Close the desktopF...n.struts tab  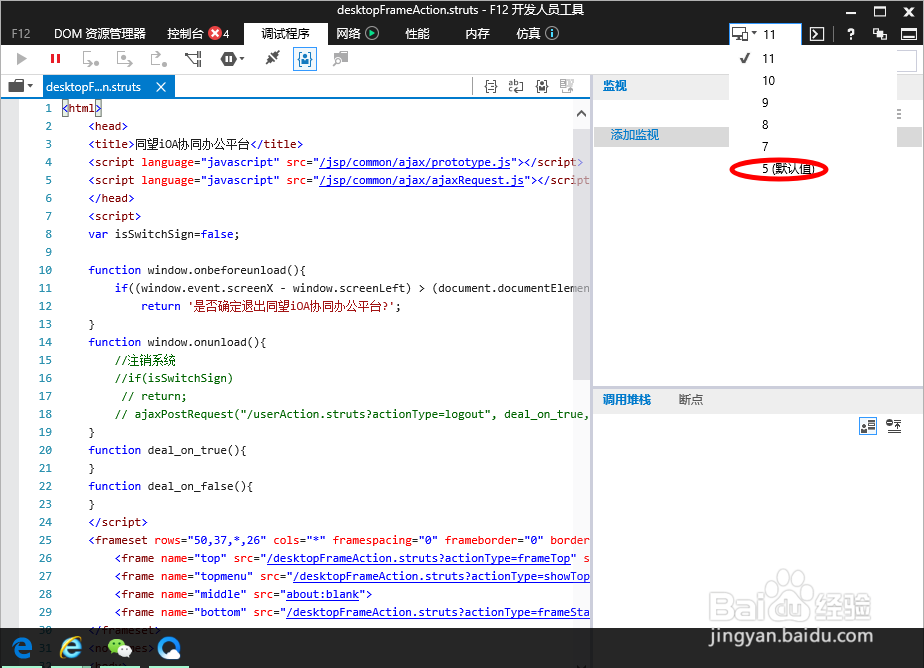tap(161, 87)
